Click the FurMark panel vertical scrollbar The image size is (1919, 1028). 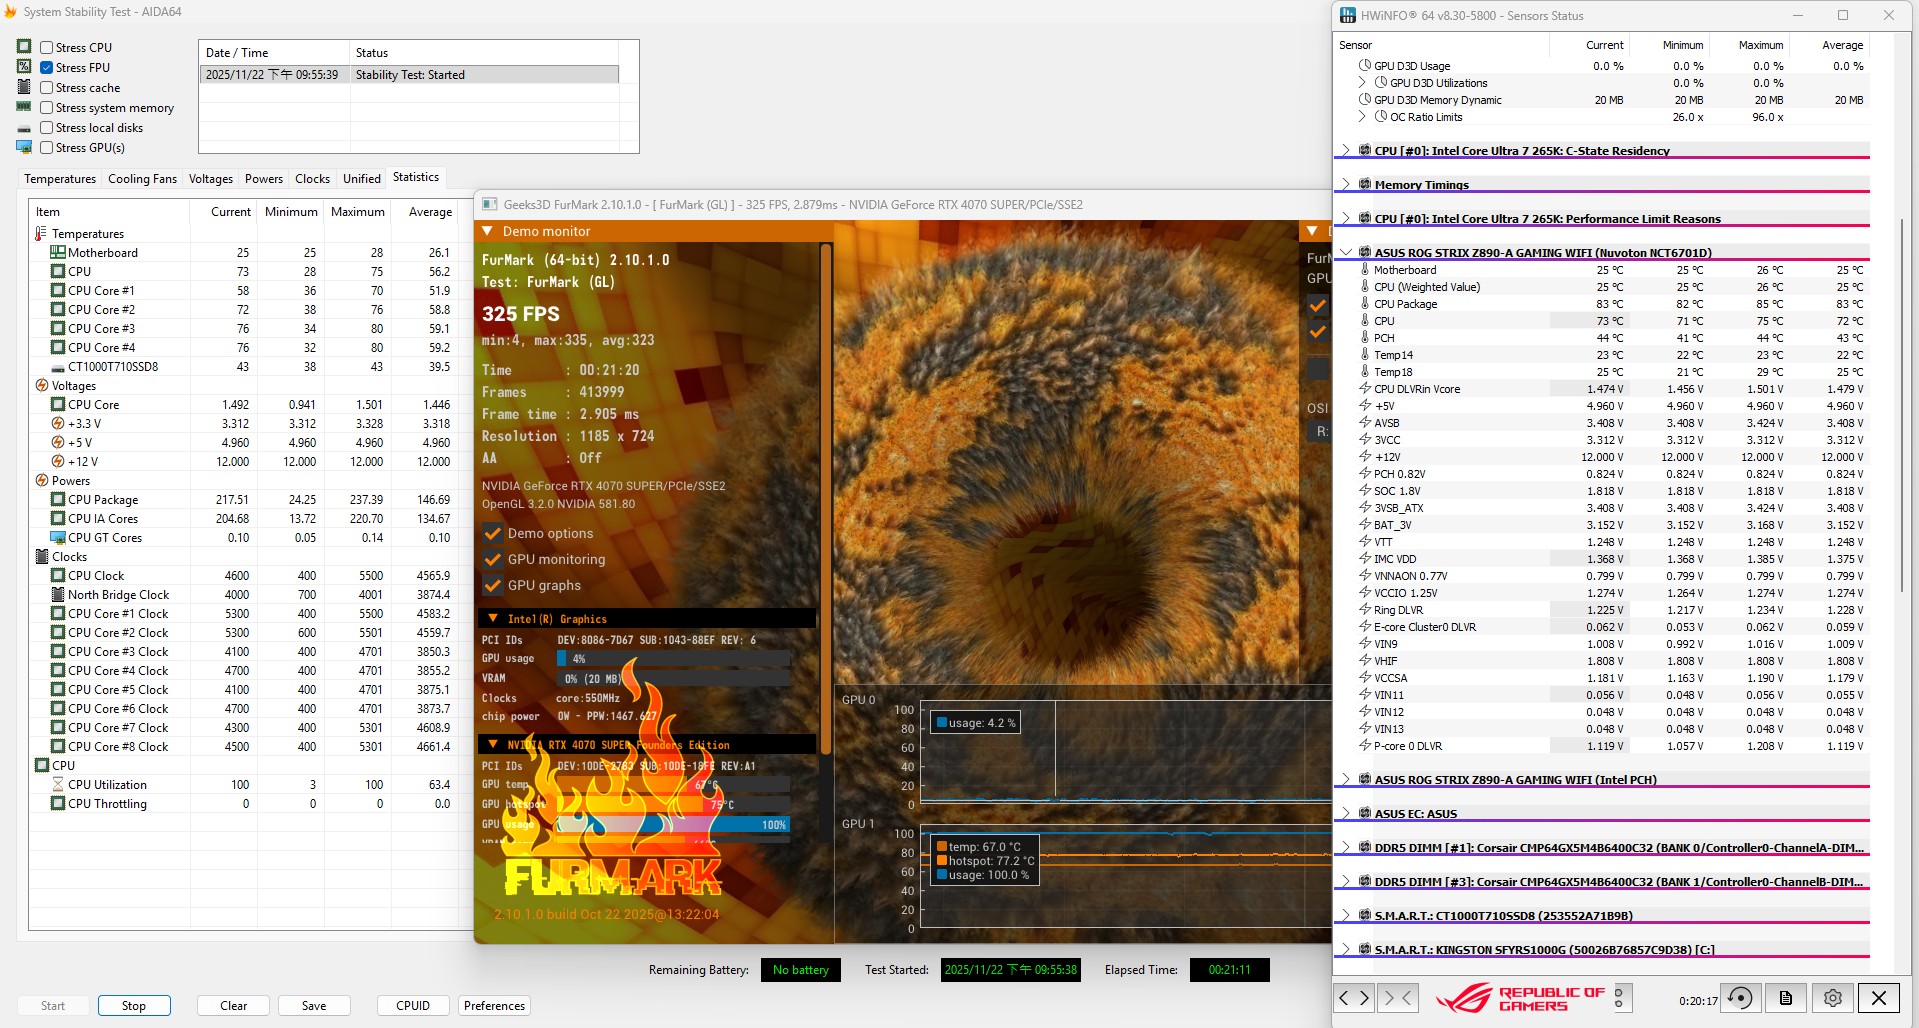coord(826,500)
